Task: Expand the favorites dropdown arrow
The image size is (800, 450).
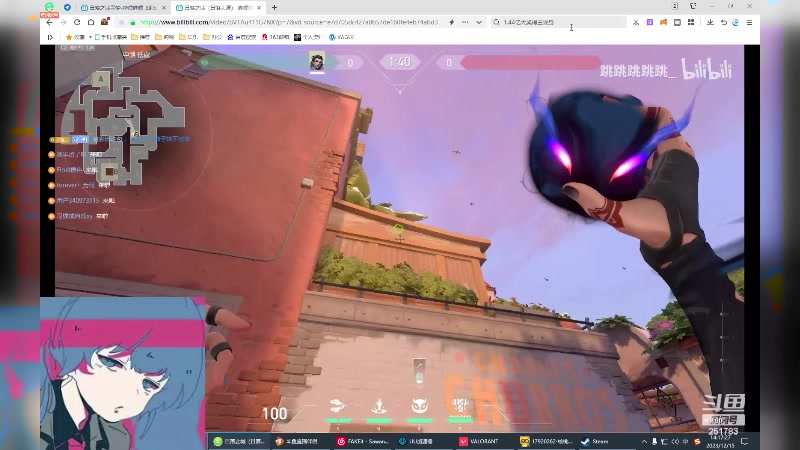Action: [90, 37]
